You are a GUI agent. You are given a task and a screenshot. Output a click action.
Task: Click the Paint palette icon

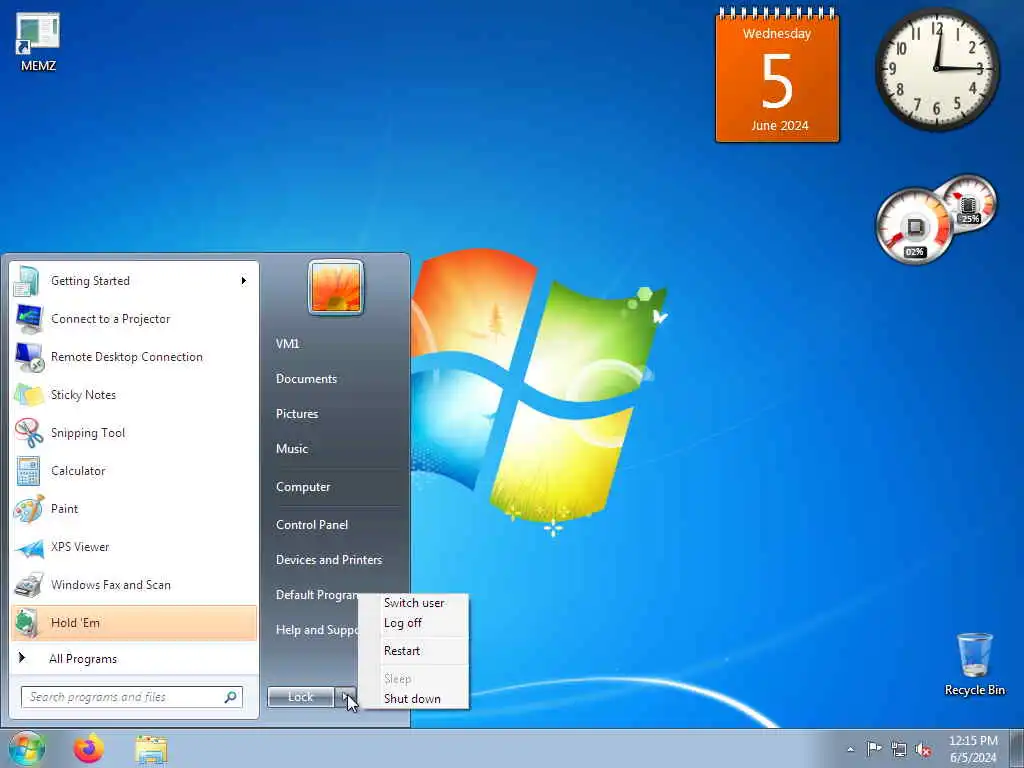click(x=29, y=509)
